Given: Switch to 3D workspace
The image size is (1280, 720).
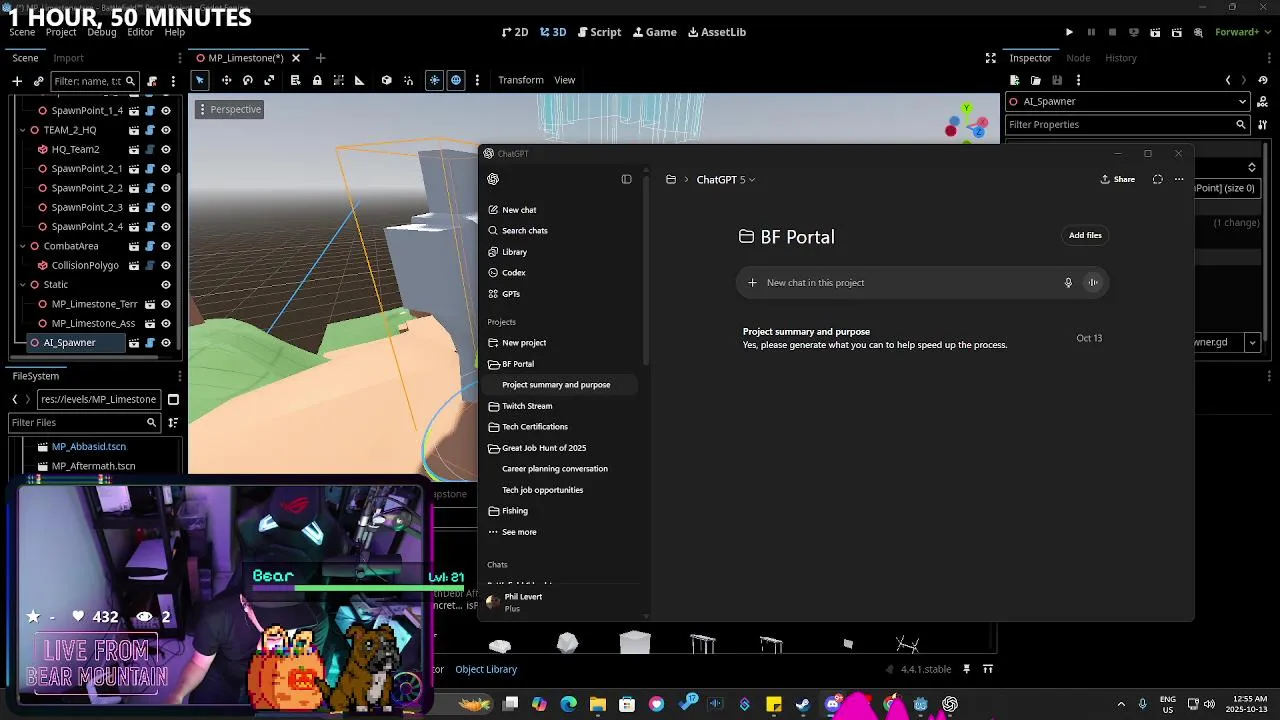Looking at the screenshot, I should coord(553,32).
